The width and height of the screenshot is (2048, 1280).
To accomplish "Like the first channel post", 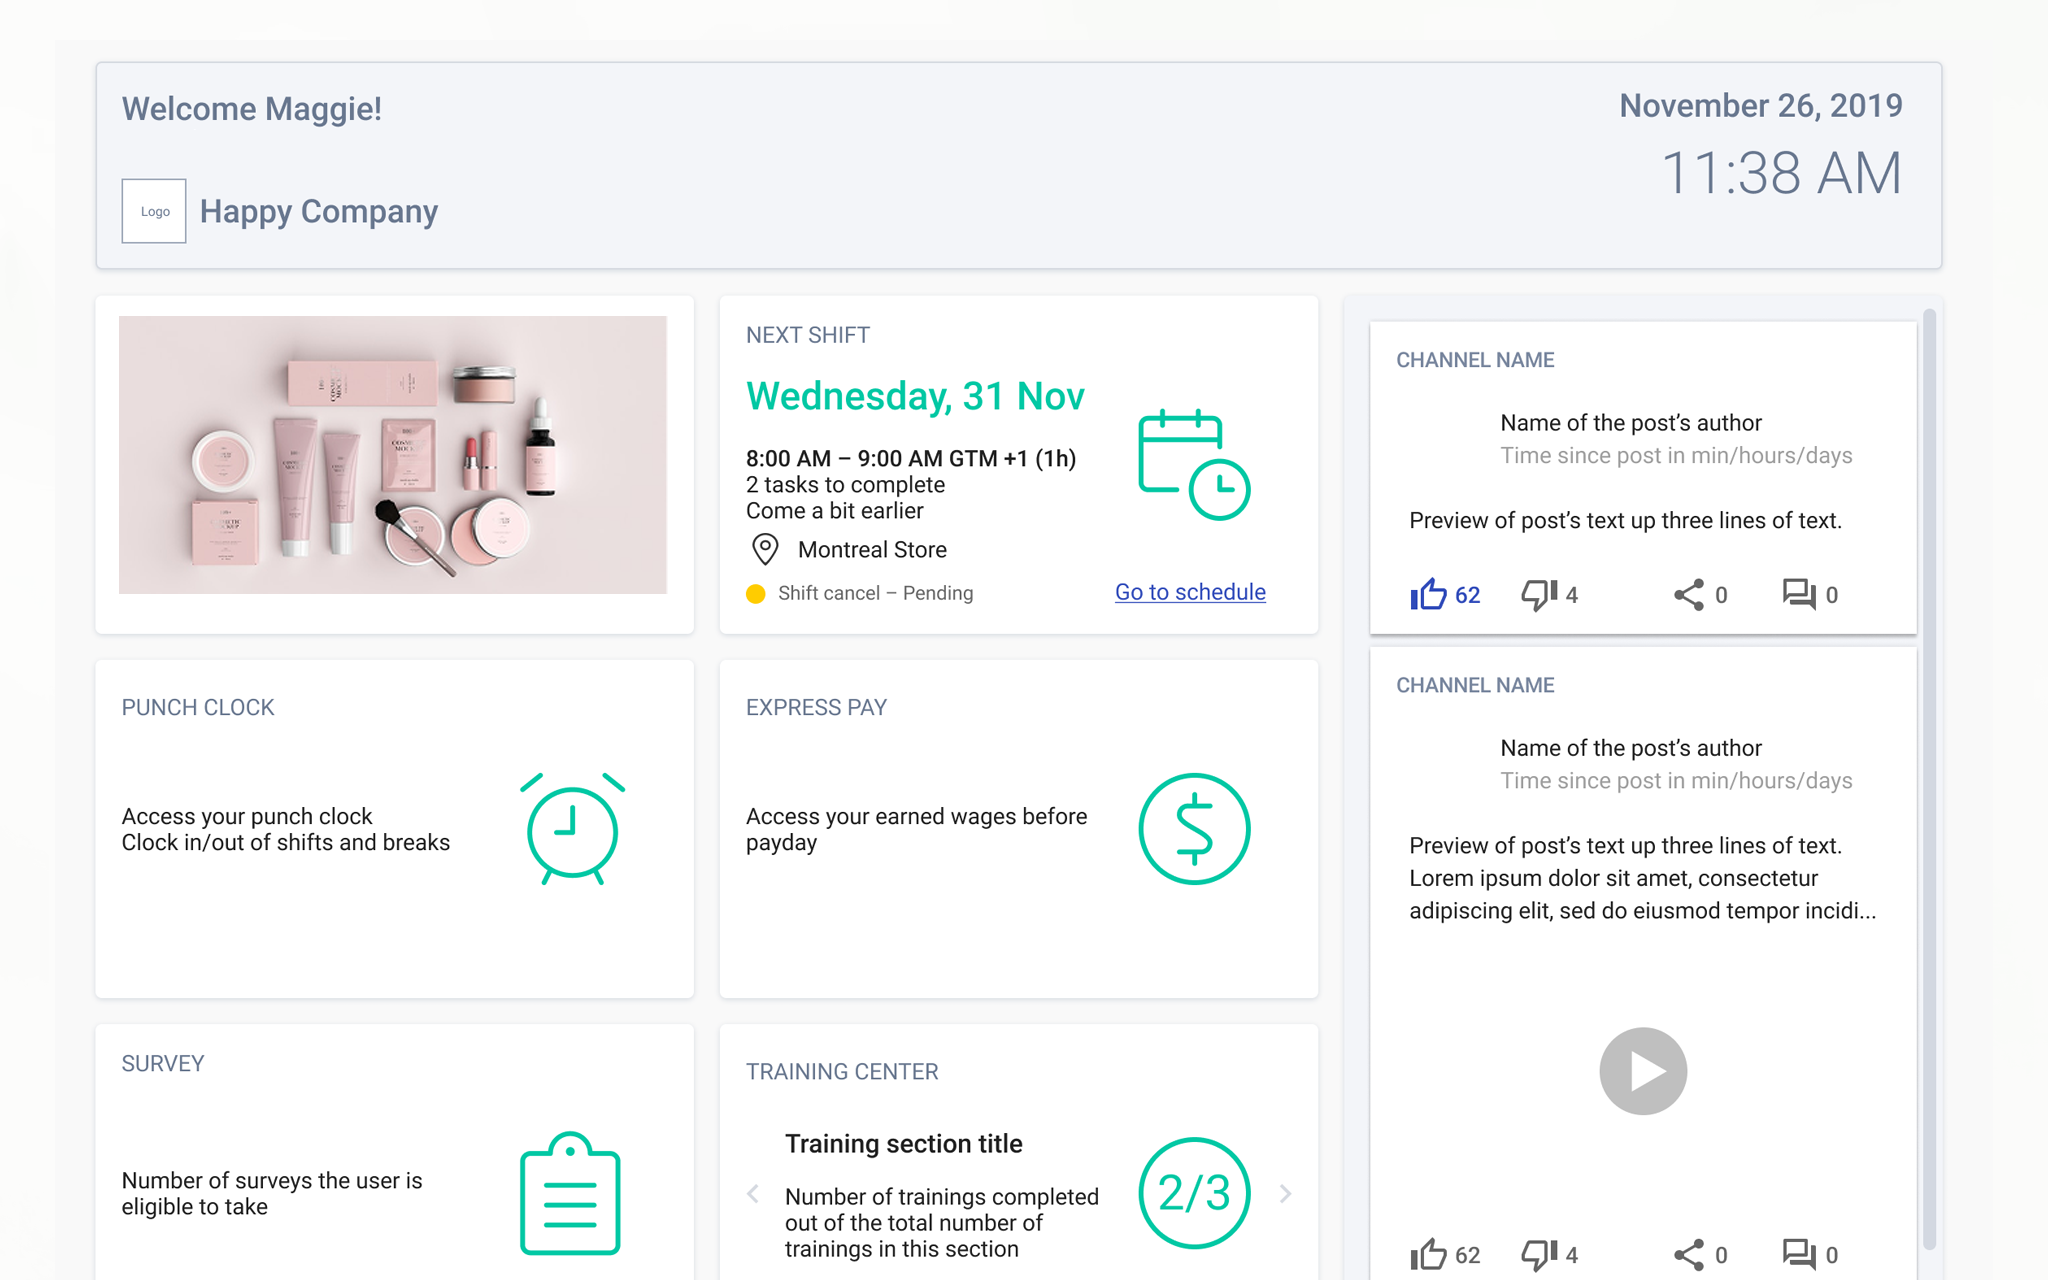I will [1429, 595].
